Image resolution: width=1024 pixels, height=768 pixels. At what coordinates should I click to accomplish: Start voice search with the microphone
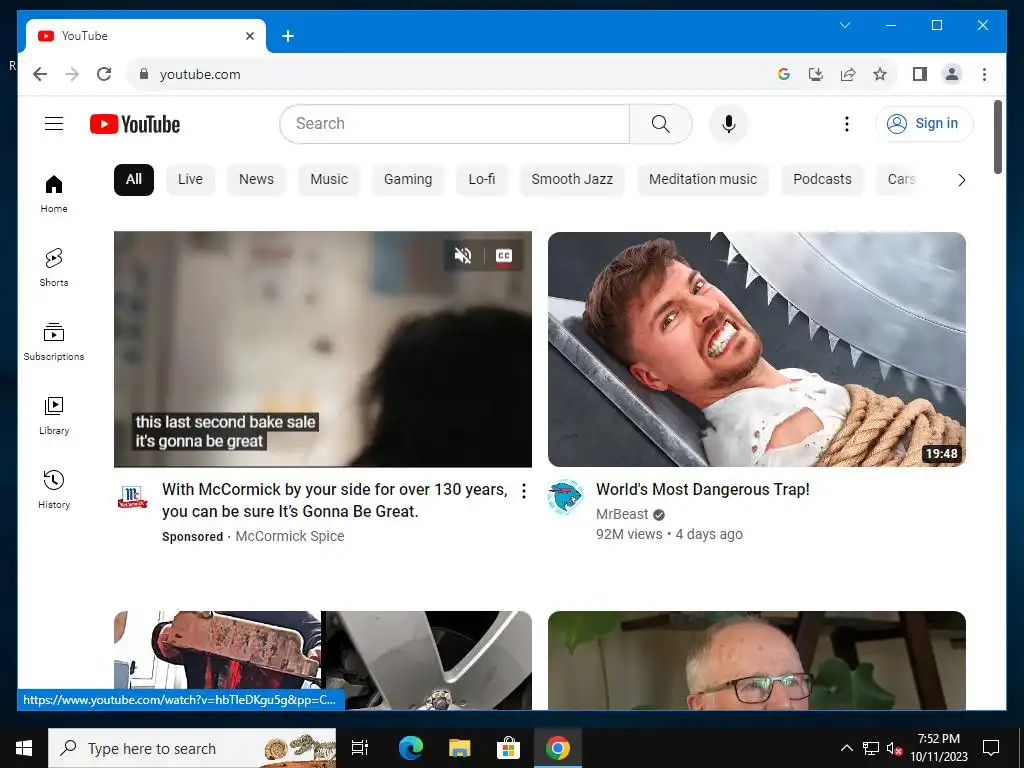pos(729,124)
